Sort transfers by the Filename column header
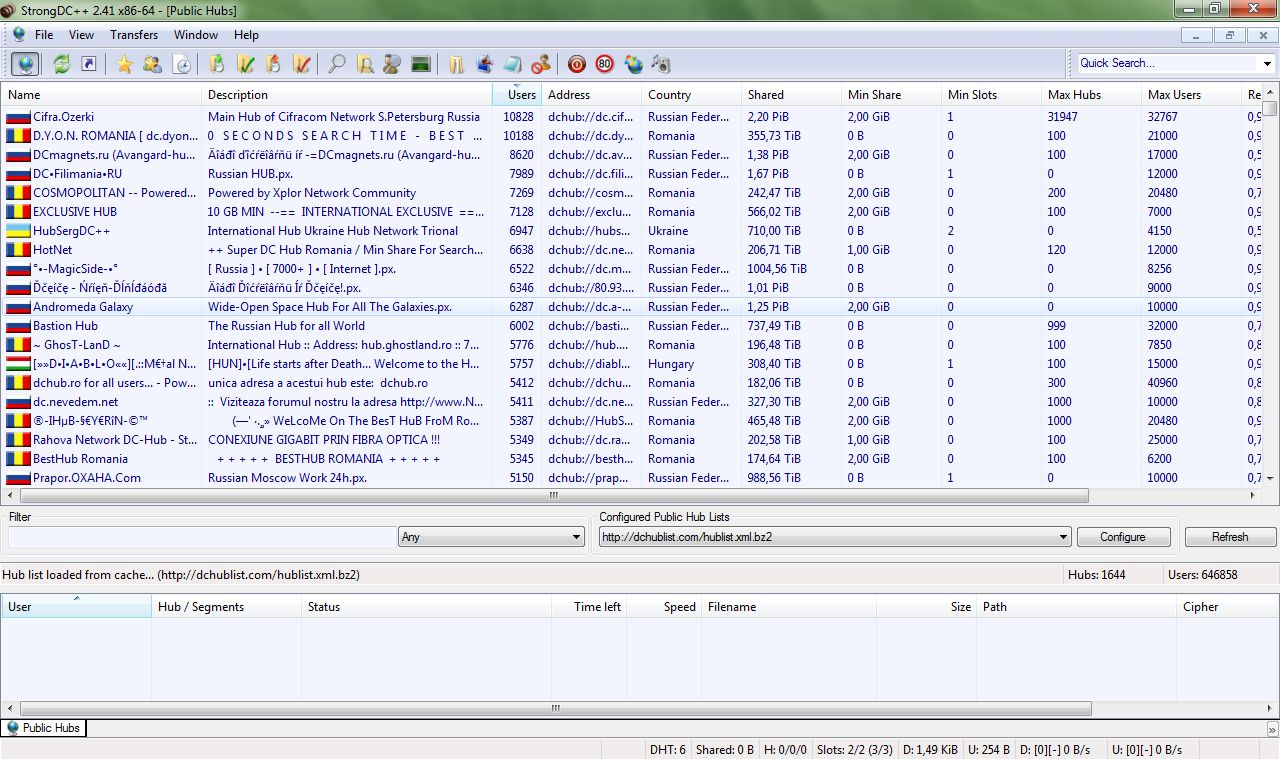The image size is (1280, 760). point(789,607)
